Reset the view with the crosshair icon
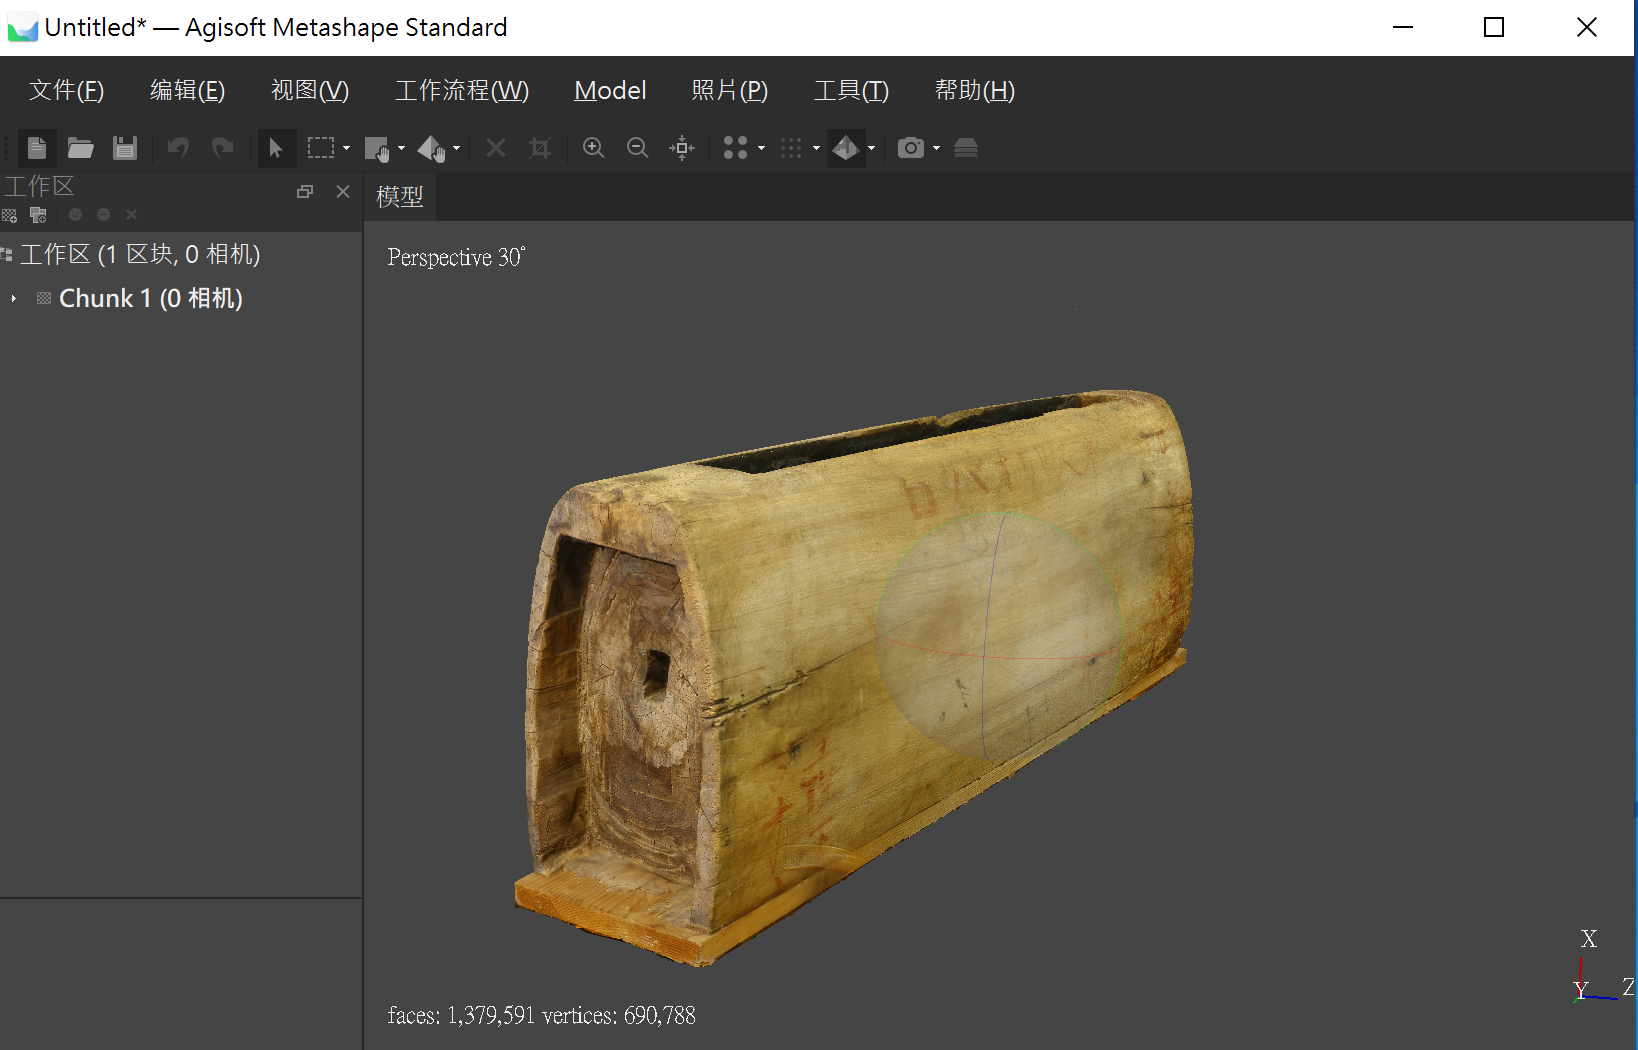Image resolution: width=1638 pixels, height=1050 pixels. 682,148
